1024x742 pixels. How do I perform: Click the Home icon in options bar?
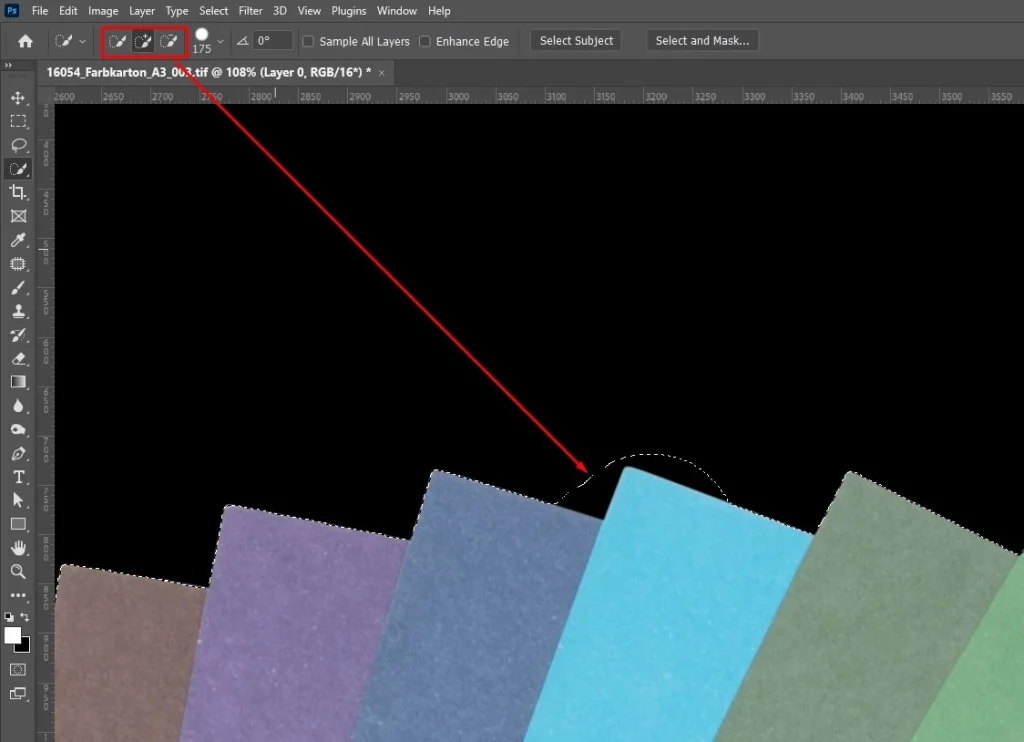tap(25, 41)
